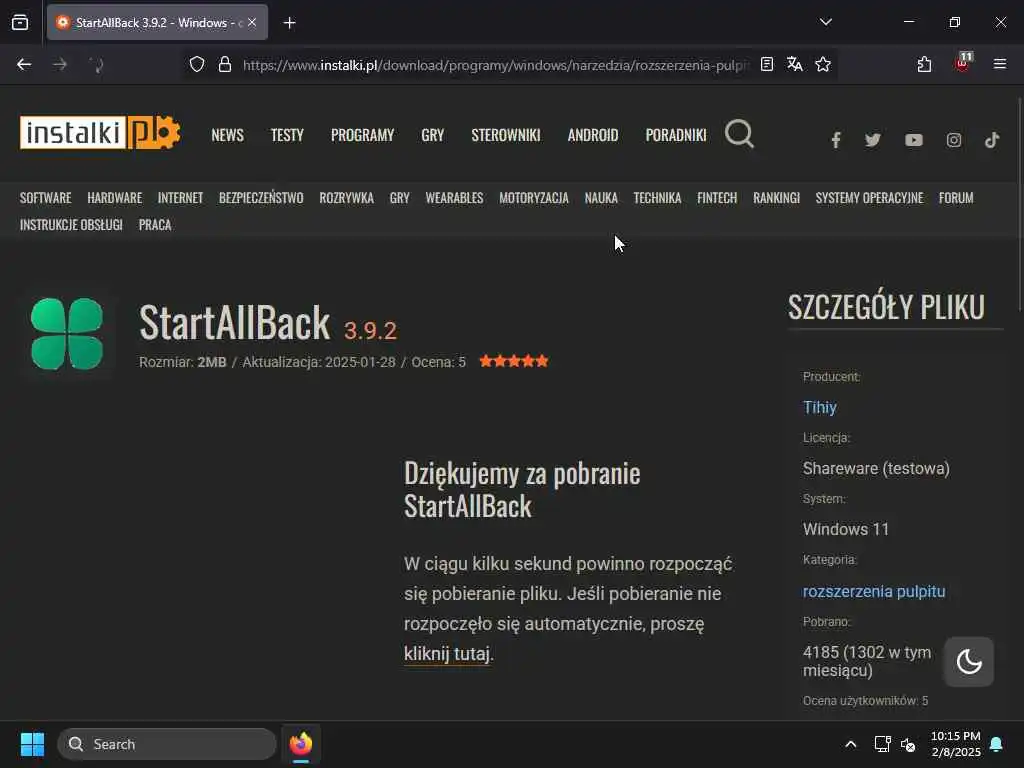Image resolution: width=1024 pixels, height=768 pixels.
Task: Click the instalki.pl logo
Action: [100, 133]
